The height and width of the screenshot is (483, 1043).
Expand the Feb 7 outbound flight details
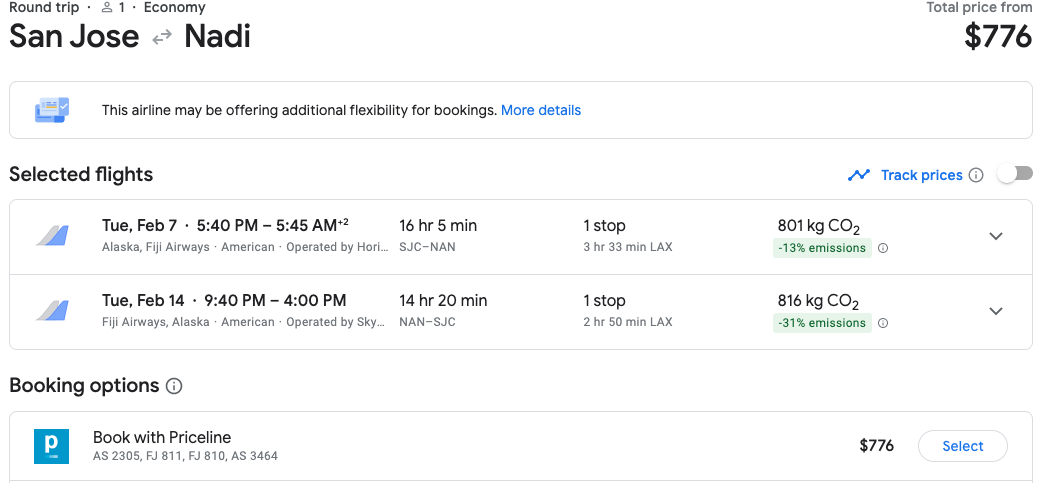click(x=995, y=236)
